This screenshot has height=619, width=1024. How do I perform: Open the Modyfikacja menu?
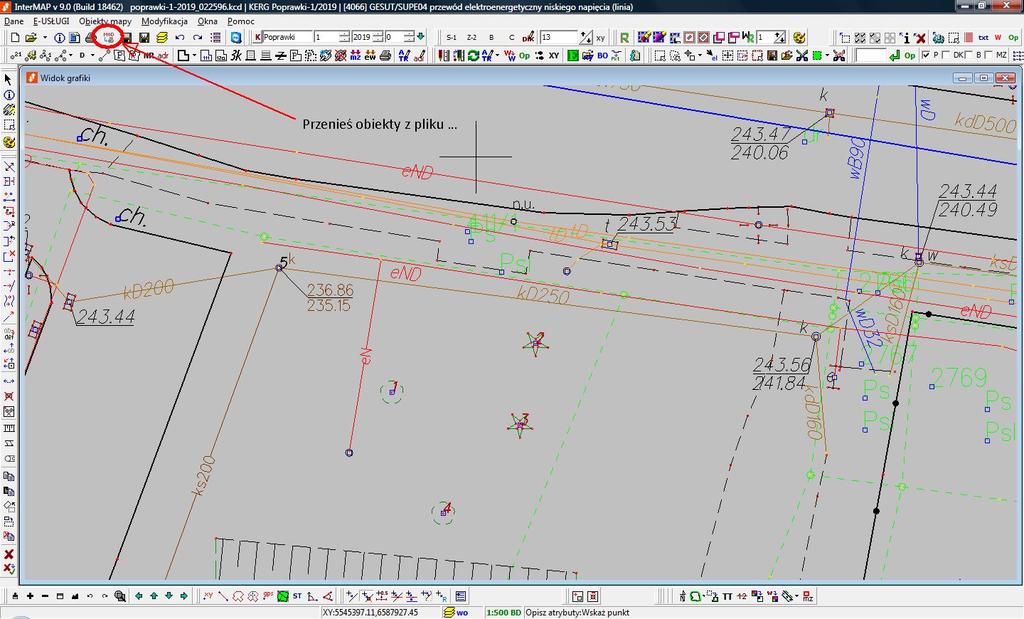pos(165,21)
